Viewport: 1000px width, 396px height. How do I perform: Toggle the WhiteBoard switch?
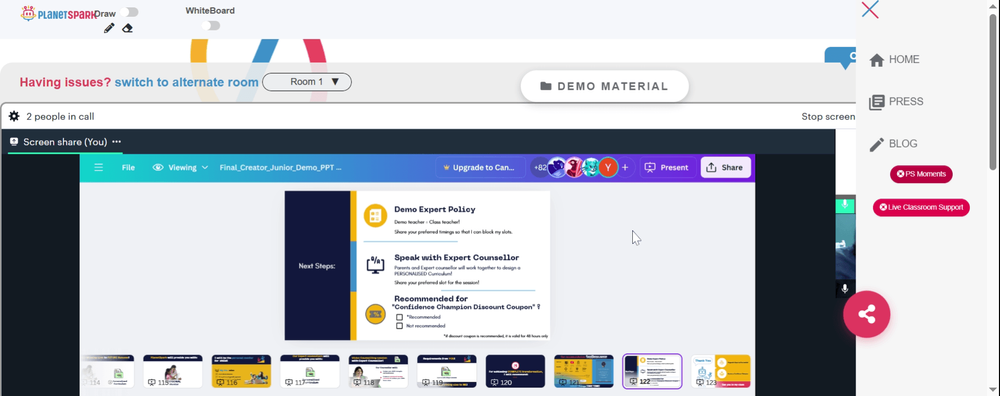pyautogui.click(x=210, y=26)
